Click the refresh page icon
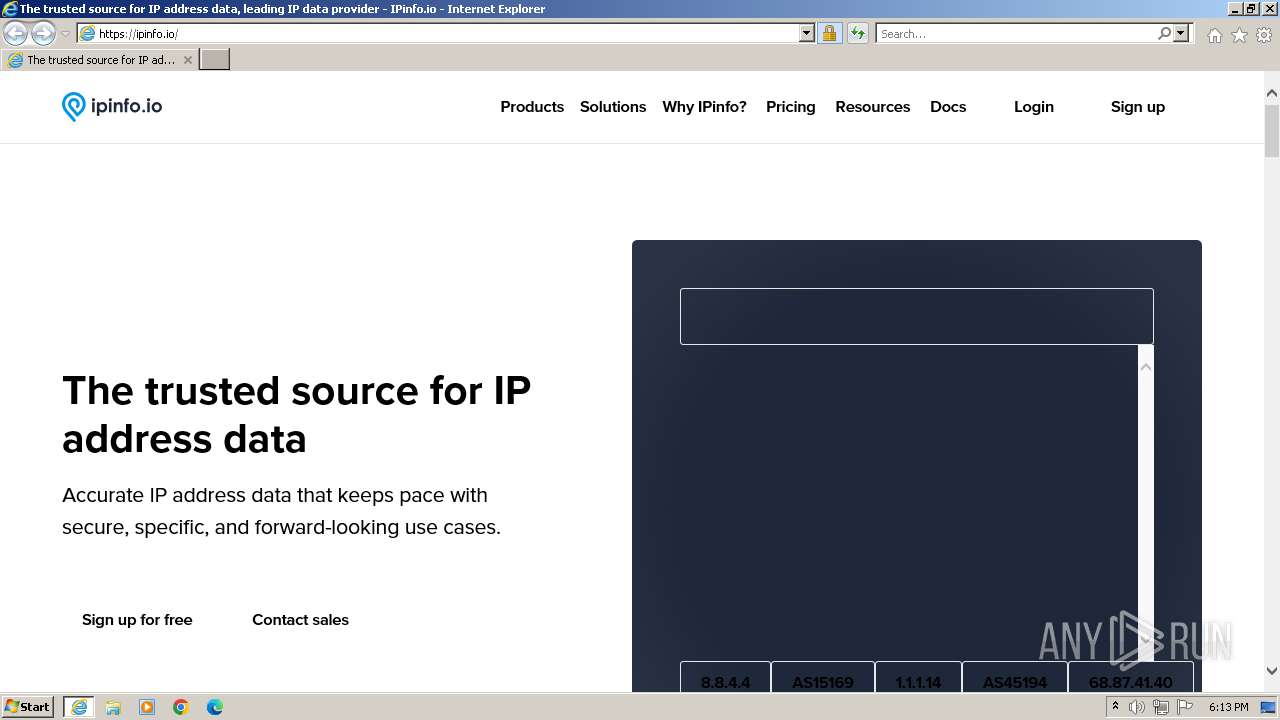 coord(857,33)
